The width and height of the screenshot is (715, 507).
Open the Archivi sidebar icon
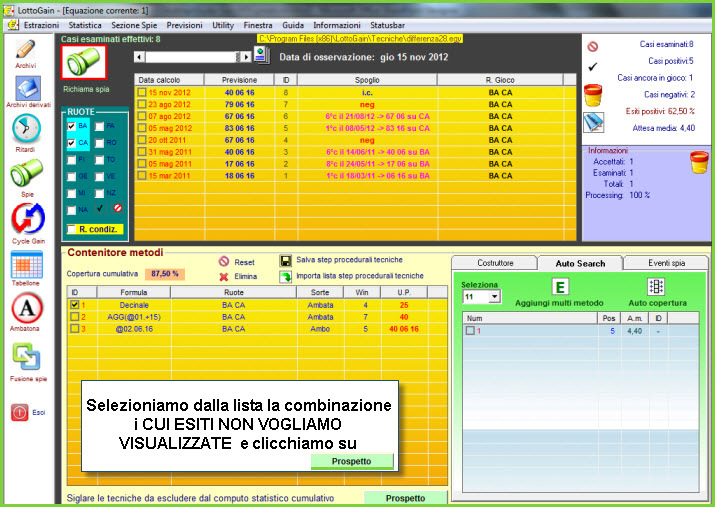click(26, 49)
